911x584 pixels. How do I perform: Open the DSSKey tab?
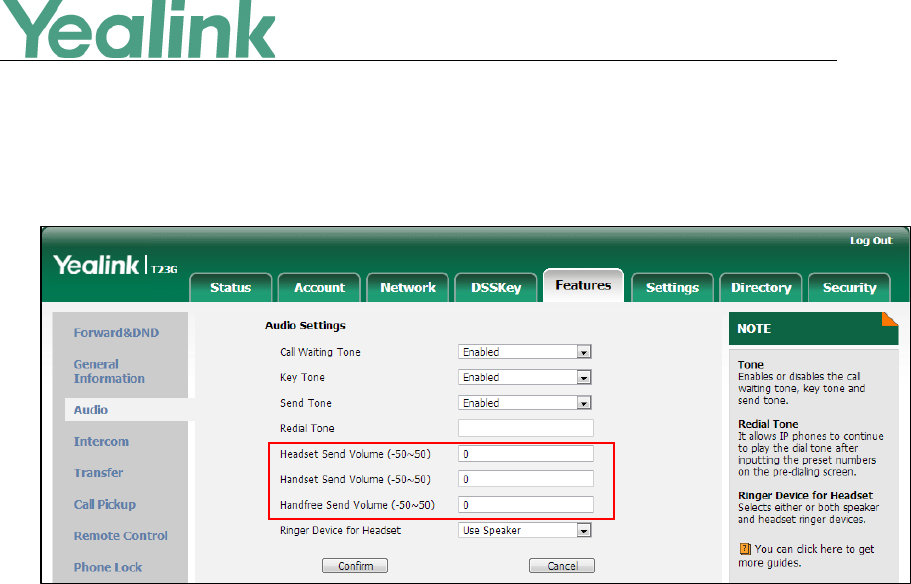click(496, 288)
